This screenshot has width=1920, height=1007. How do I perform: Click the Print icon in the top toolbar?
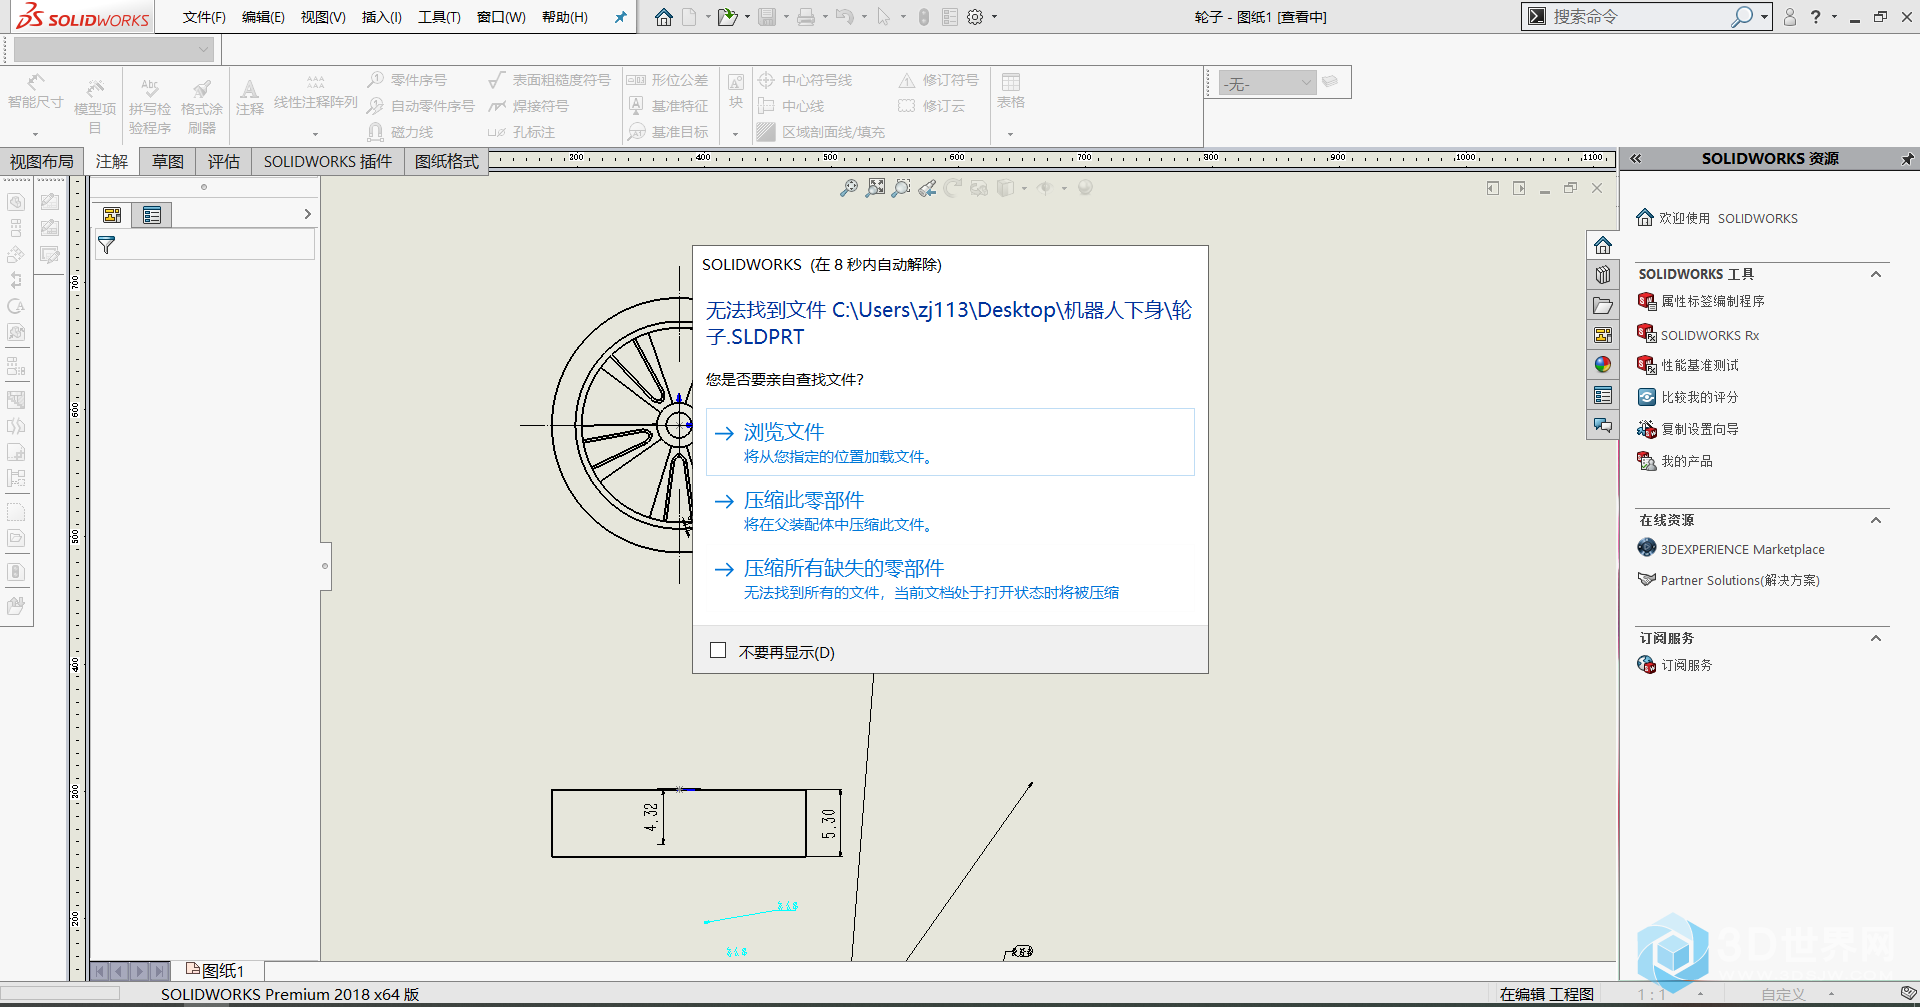[806, 17]
